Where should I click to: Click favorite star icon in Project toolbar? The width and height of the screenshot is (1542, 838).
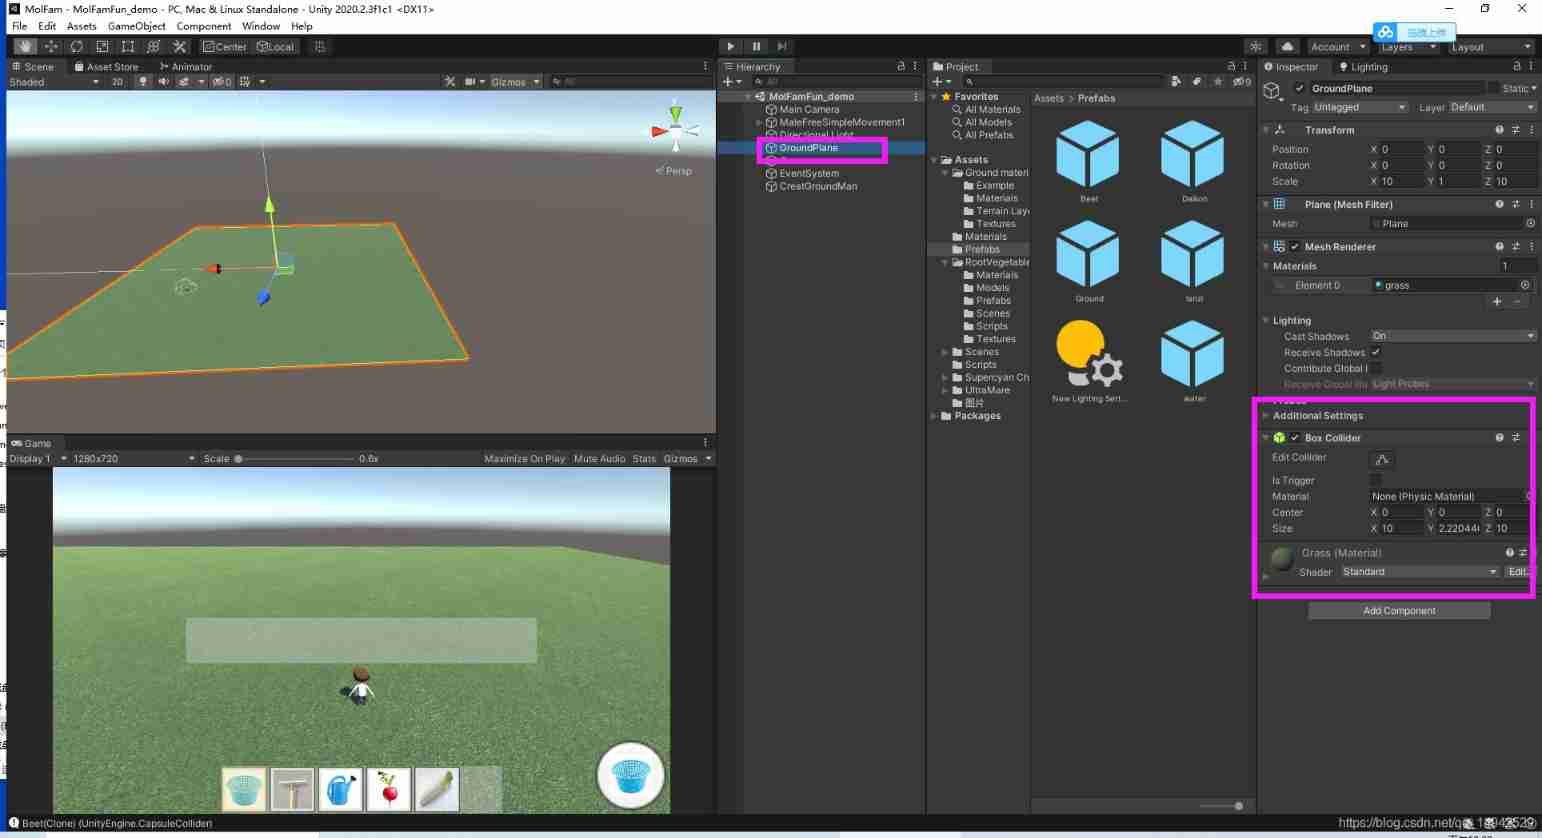(x=1218, y=82)
